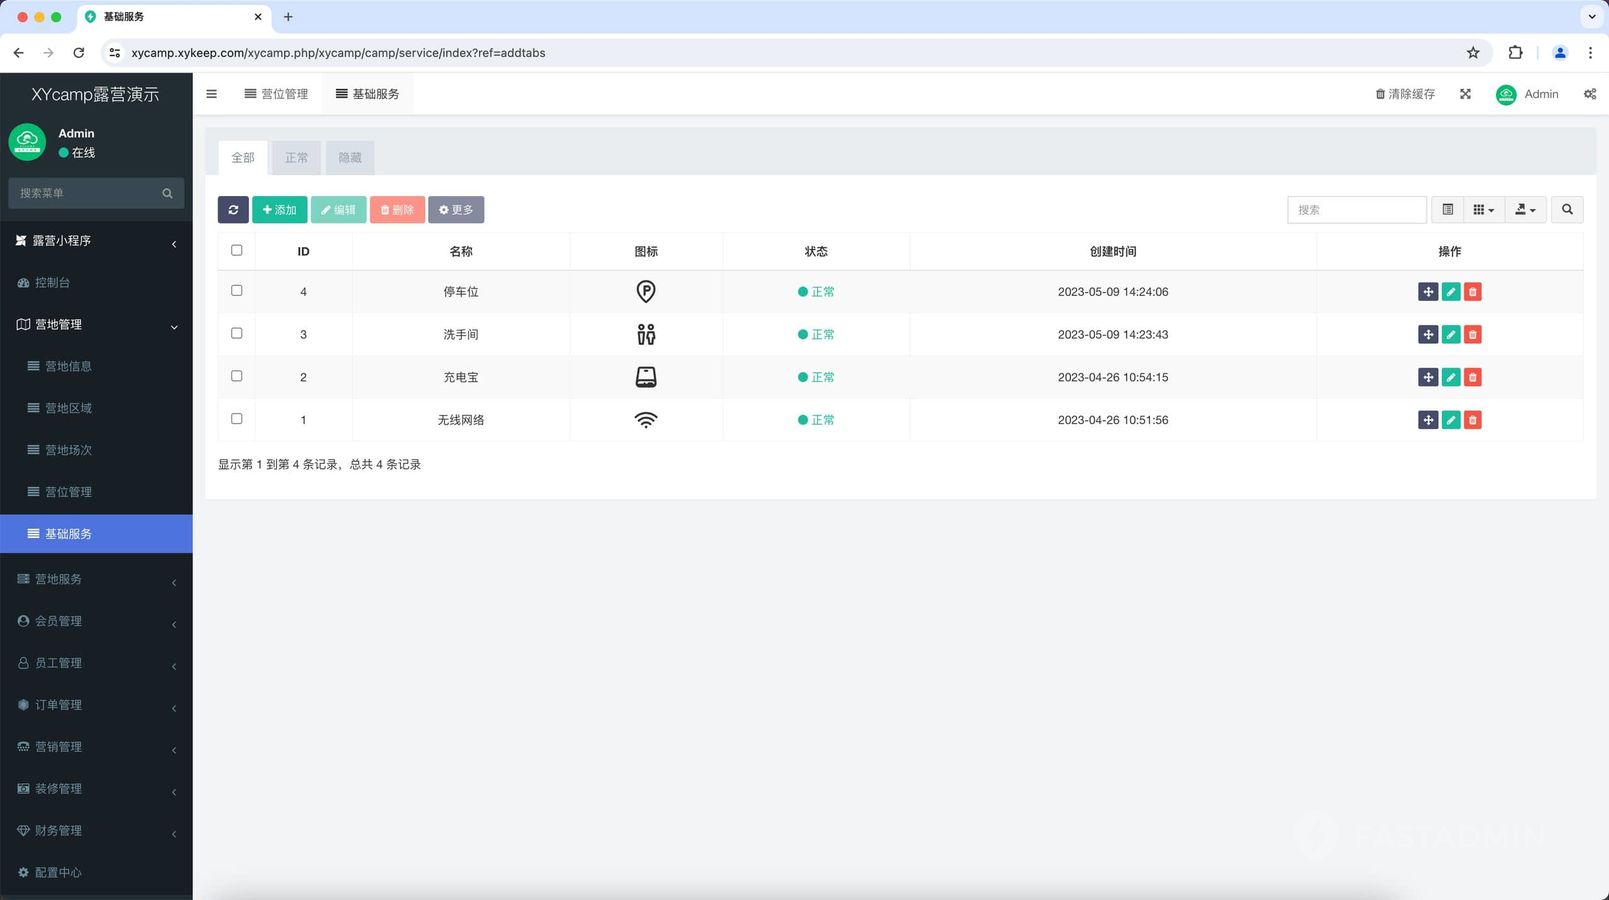Click the red delete icon for 停车位 row
Screen dimensions: 1609x900
click(1472, 292)
